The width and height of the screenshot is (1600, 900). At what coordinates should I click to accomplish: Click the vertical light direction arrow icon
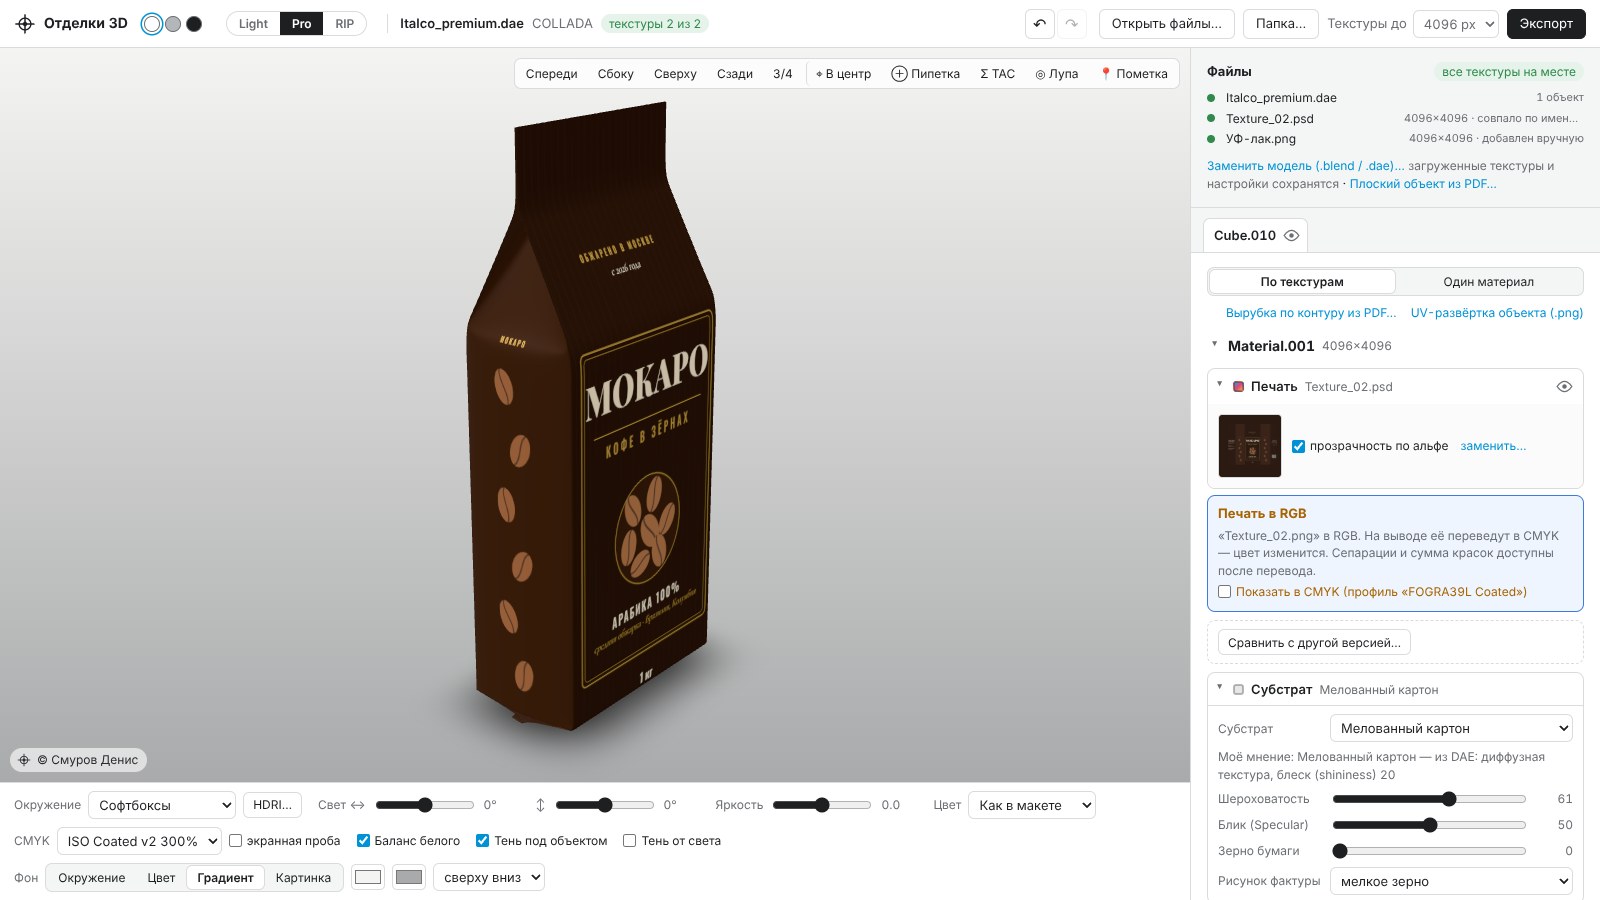(540, 805)
